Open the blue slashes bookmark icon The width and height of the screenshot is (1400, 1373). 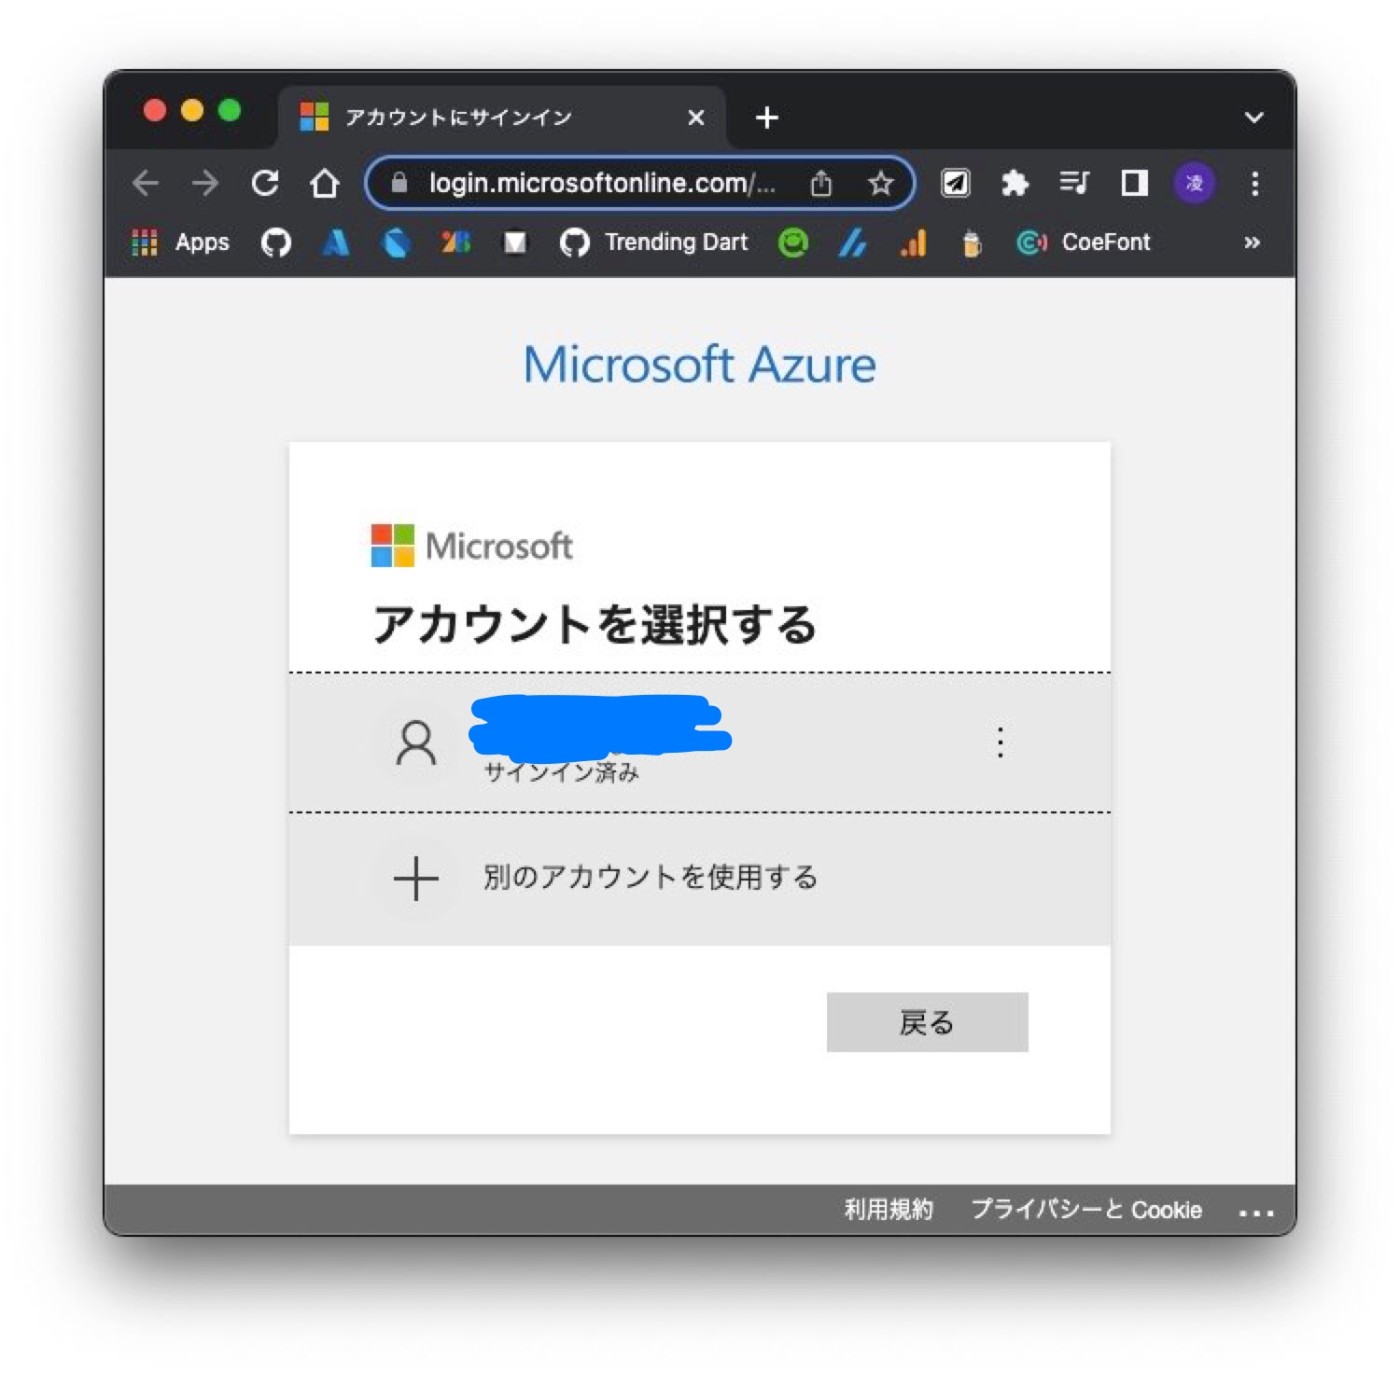(x=852, y=242)
